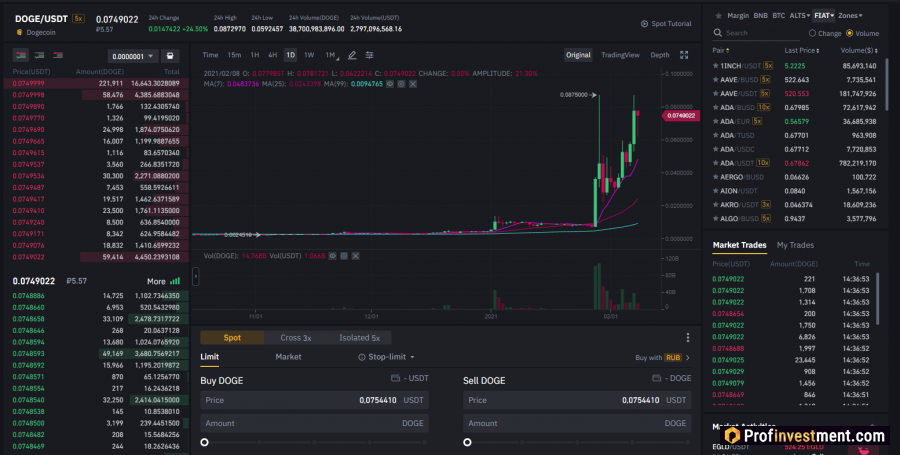Click the favorites star filter
The width and height of the screenshot is (900, 455).
point(719,16)
